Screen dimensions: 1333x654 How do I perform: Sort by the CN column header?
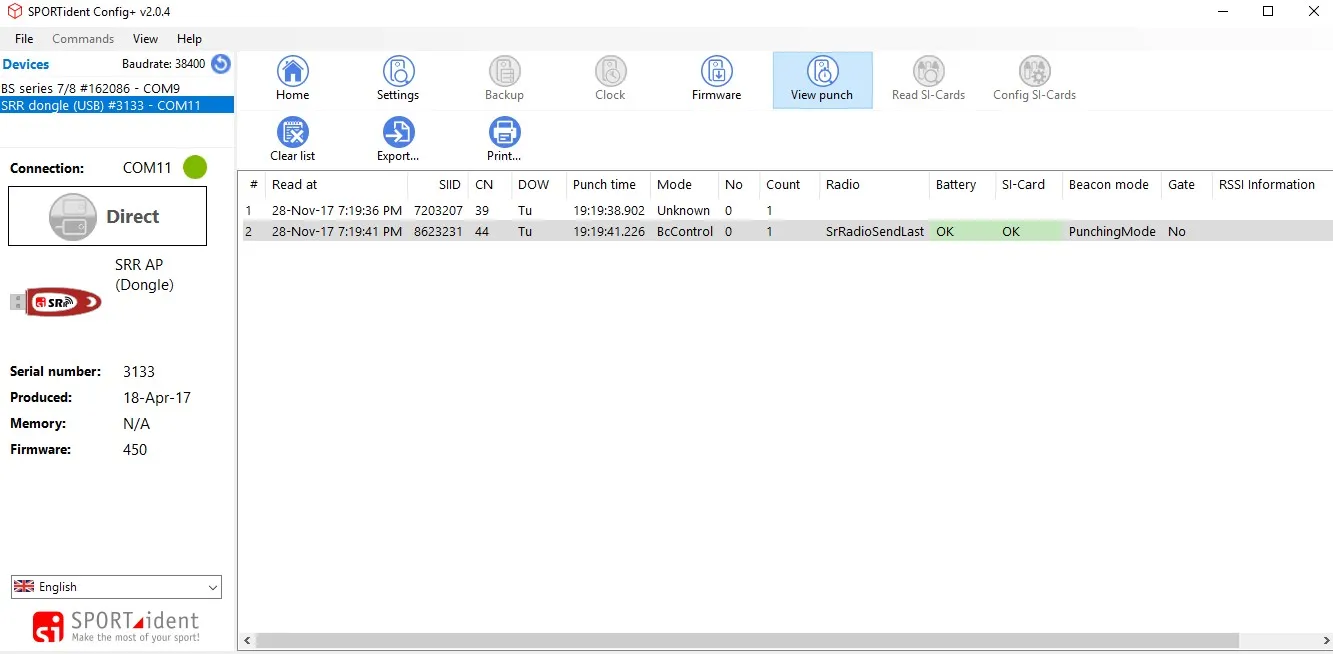click(x=489, y=185)
